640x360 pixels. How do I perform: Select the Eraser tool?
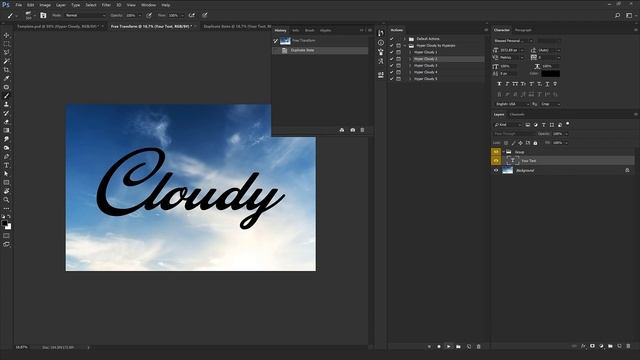coord(6,122)
